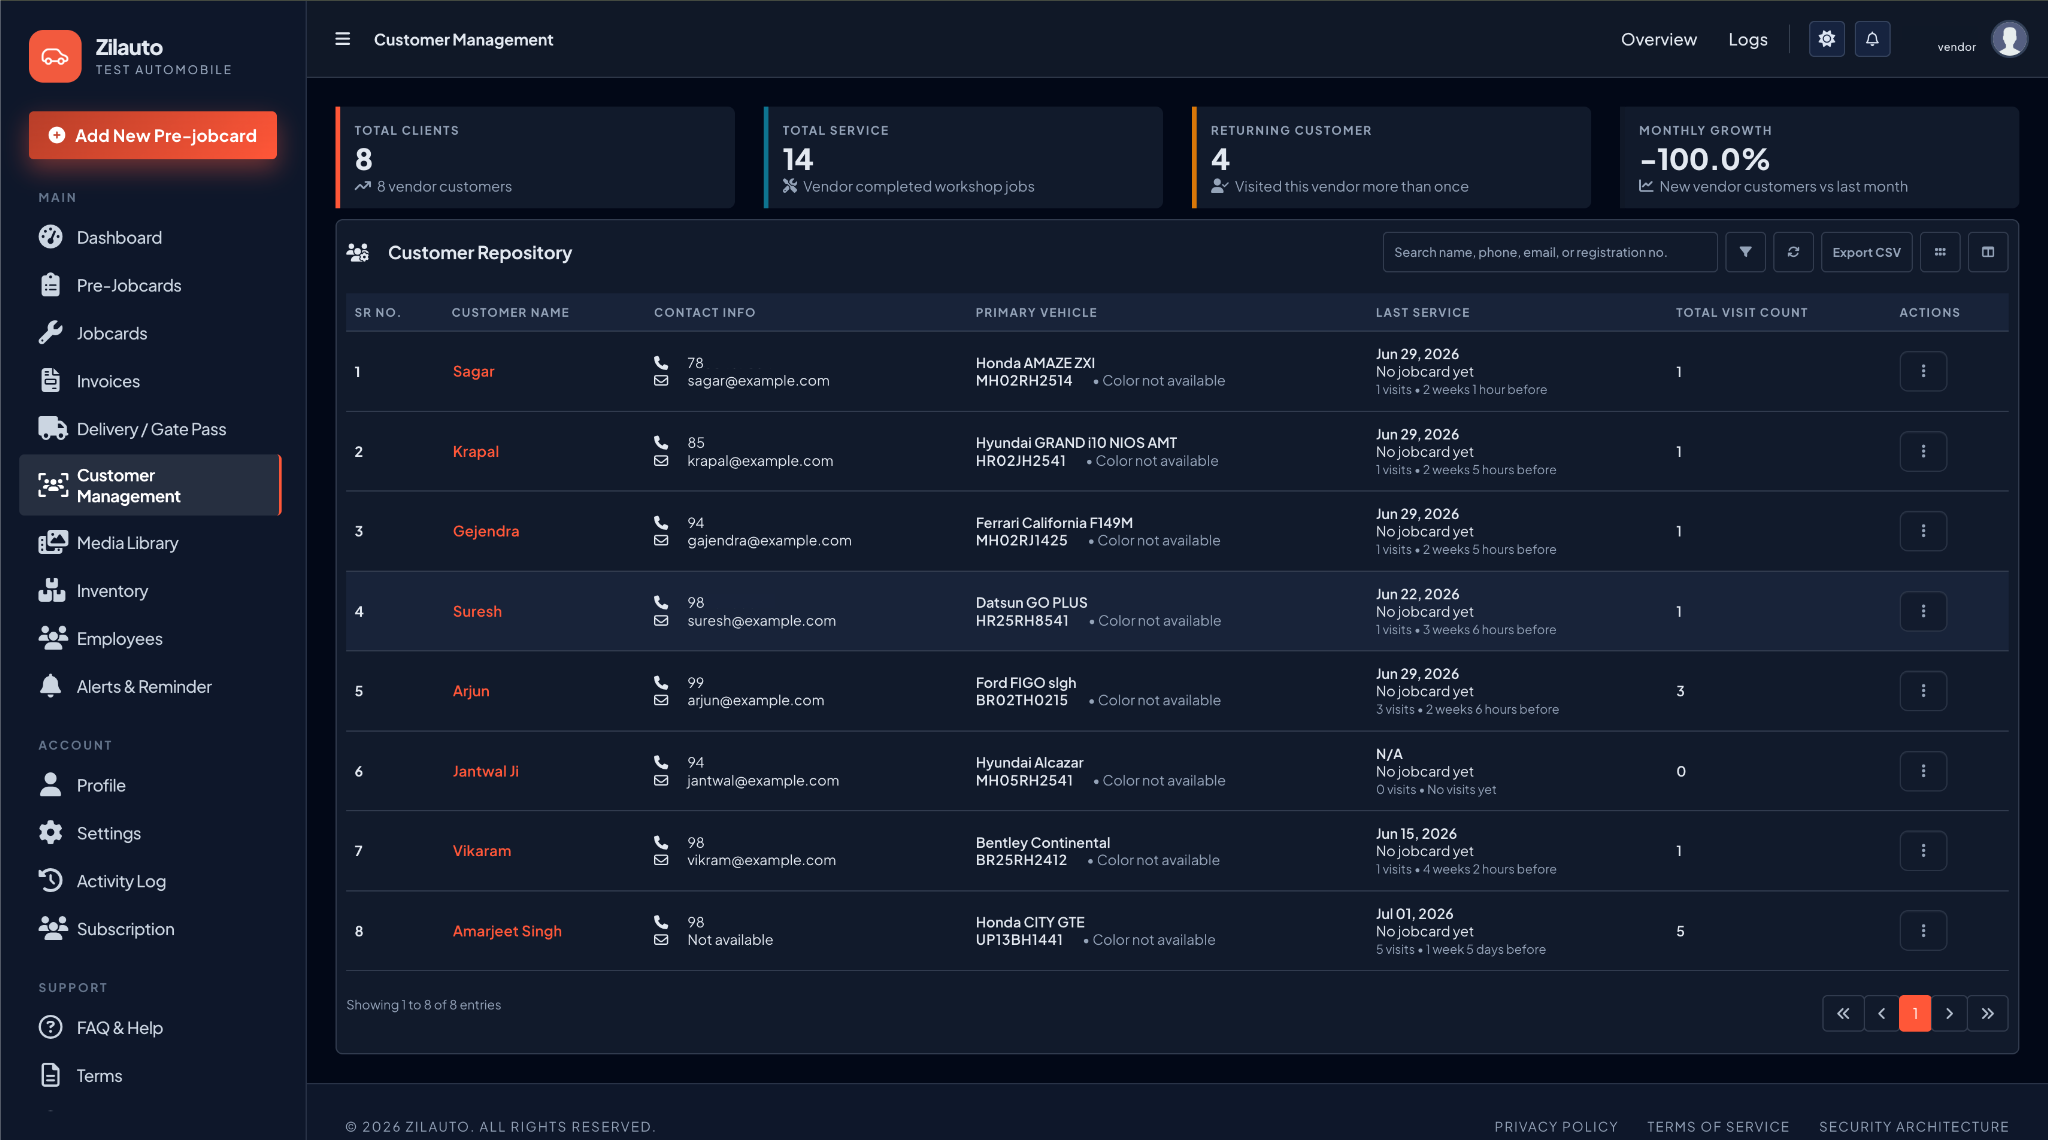The image size is (2048, 1140).
Task: Click the Inventory boxes icon
Action: tap(51, 590)
